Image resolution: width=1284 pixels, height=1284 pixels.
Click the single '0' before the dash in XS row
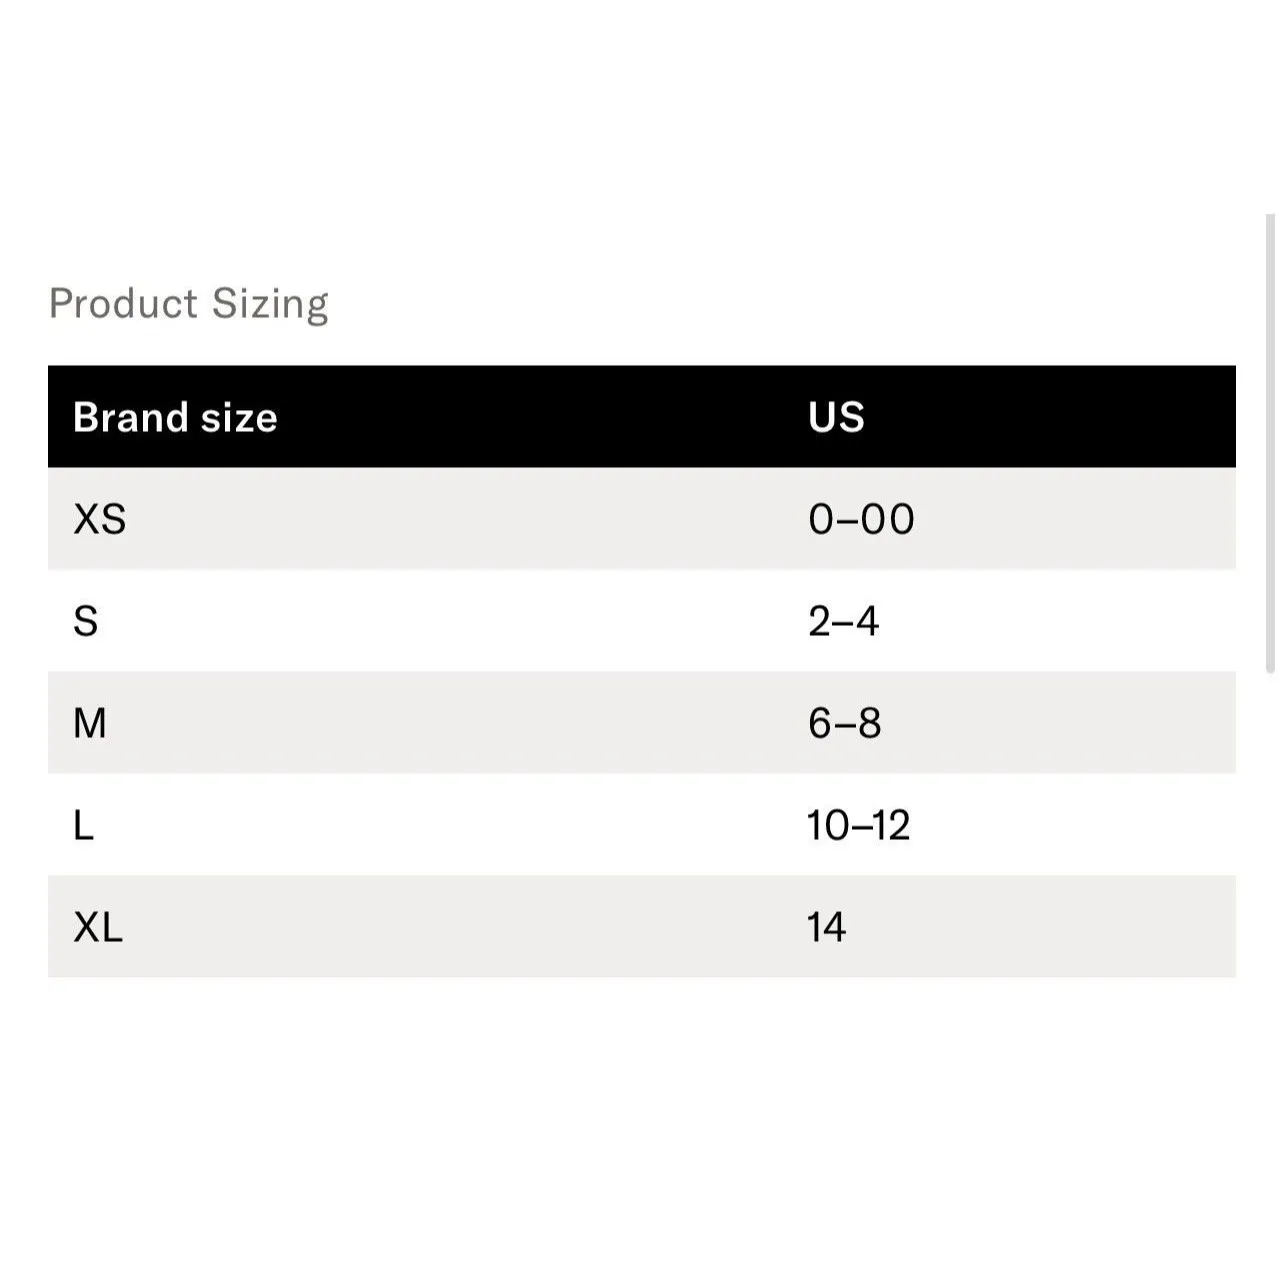[820, 520]
